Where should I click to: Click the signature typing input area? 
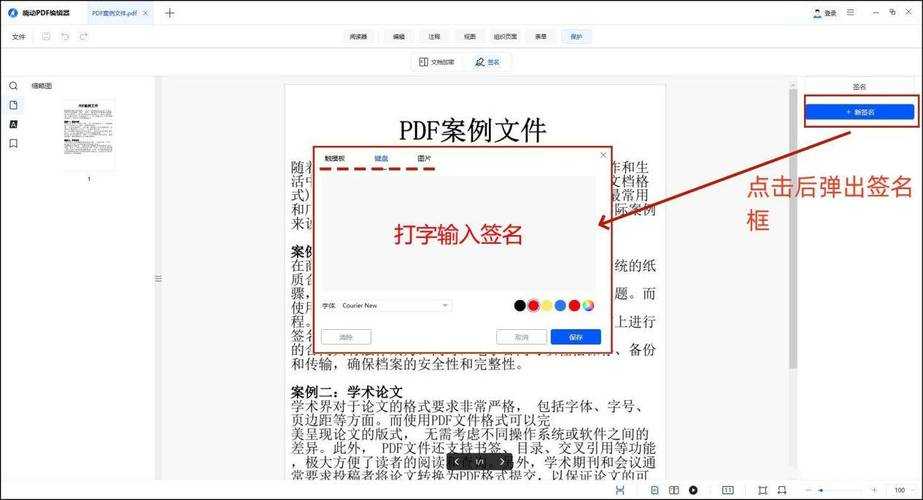[458, 234]
